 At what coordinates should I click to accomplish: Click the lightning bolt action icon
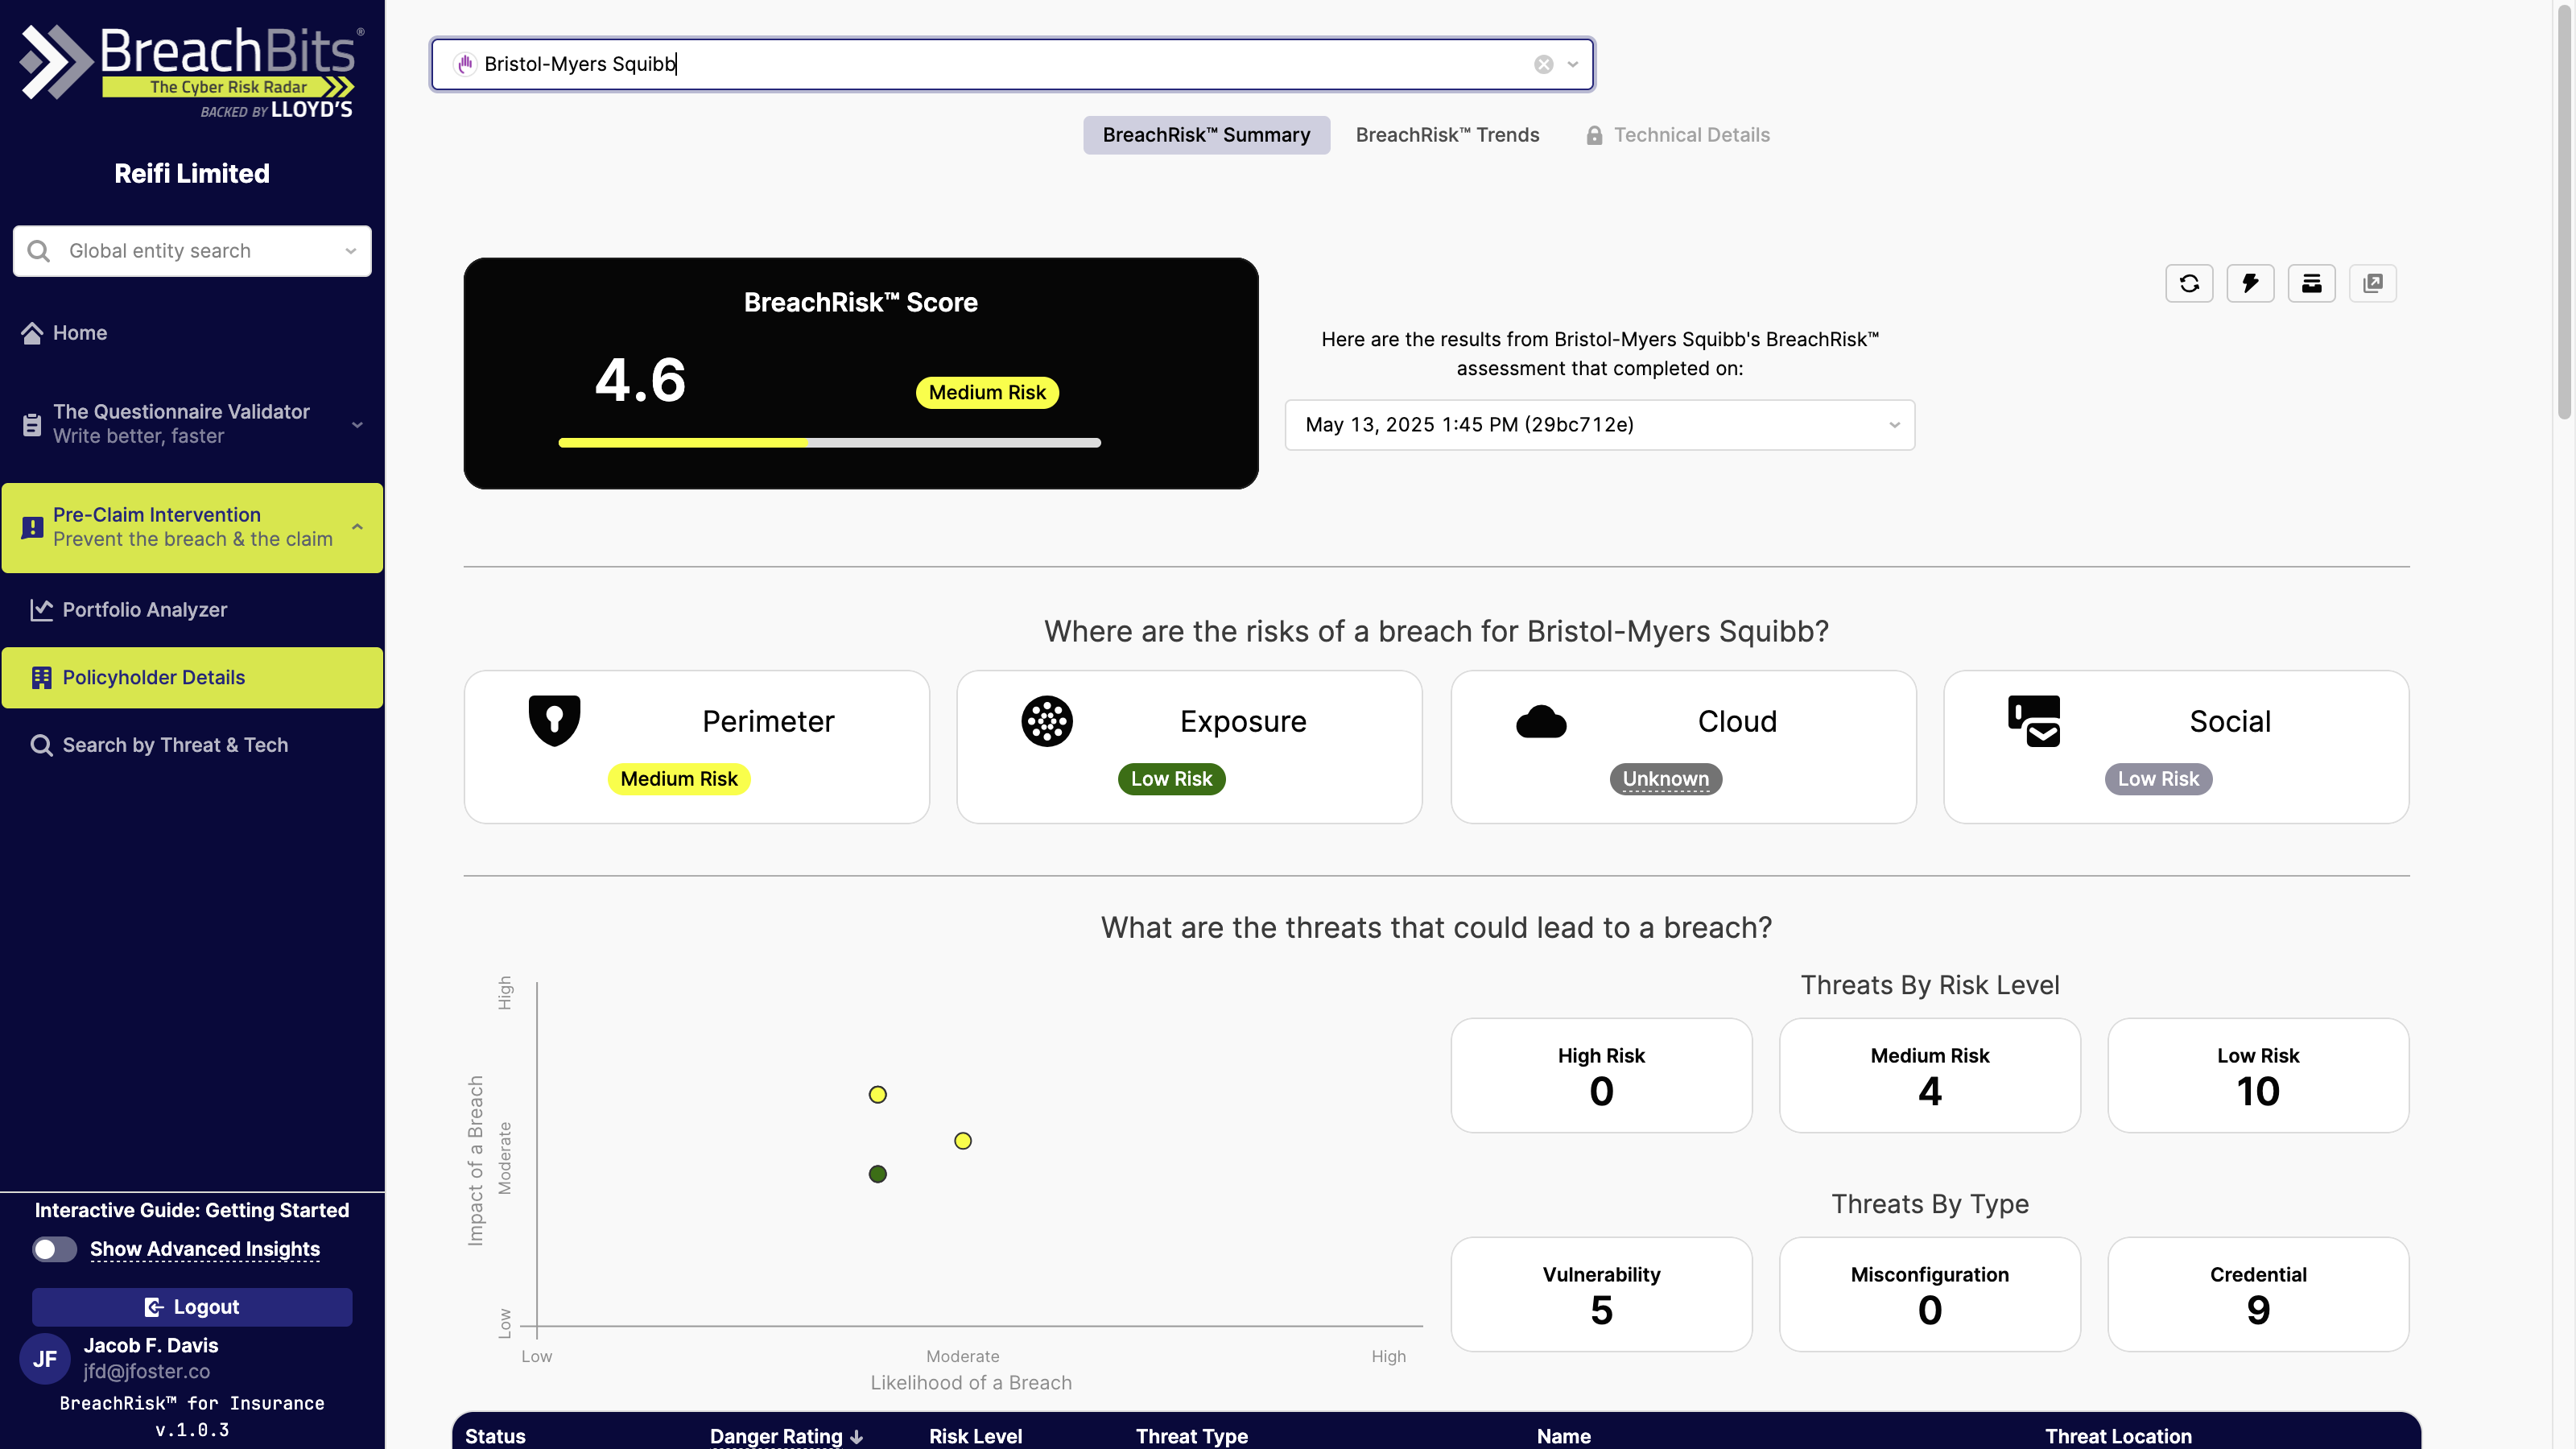2250,283
